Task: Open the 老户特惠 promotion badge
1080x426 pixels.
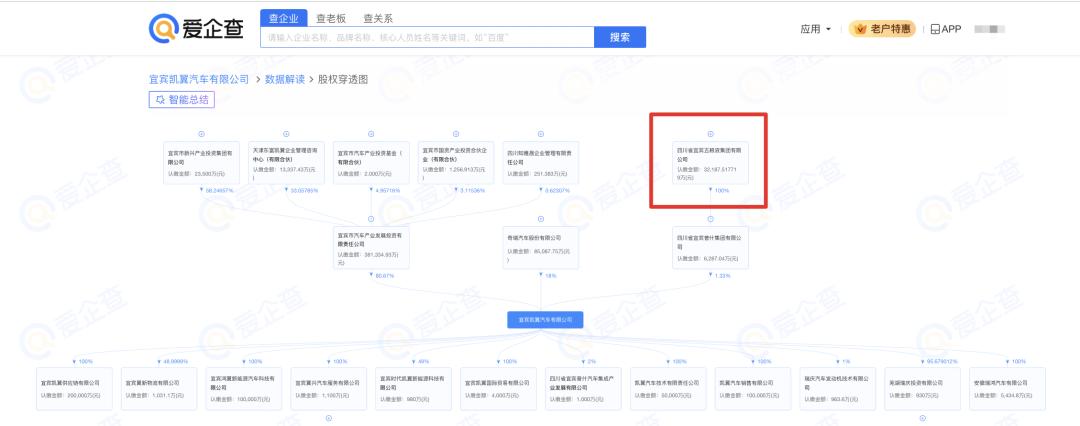Action: coord(882,29)
